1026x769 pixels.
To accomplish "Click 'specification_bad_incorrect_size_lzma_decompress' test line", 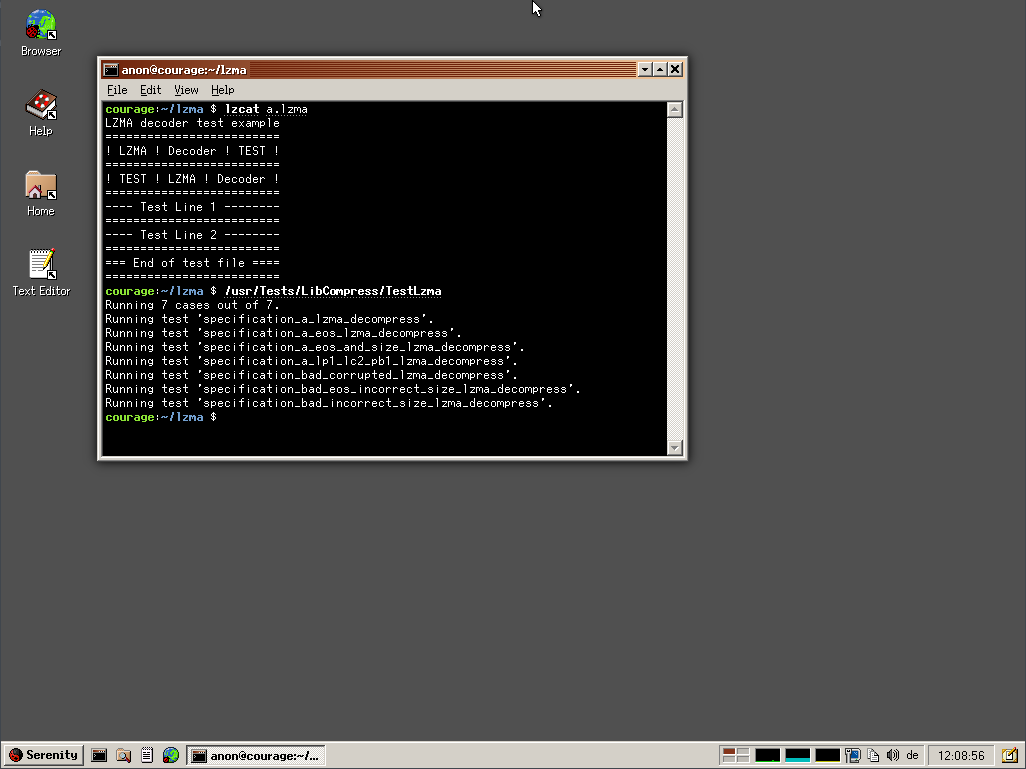I will pos(329,403).
